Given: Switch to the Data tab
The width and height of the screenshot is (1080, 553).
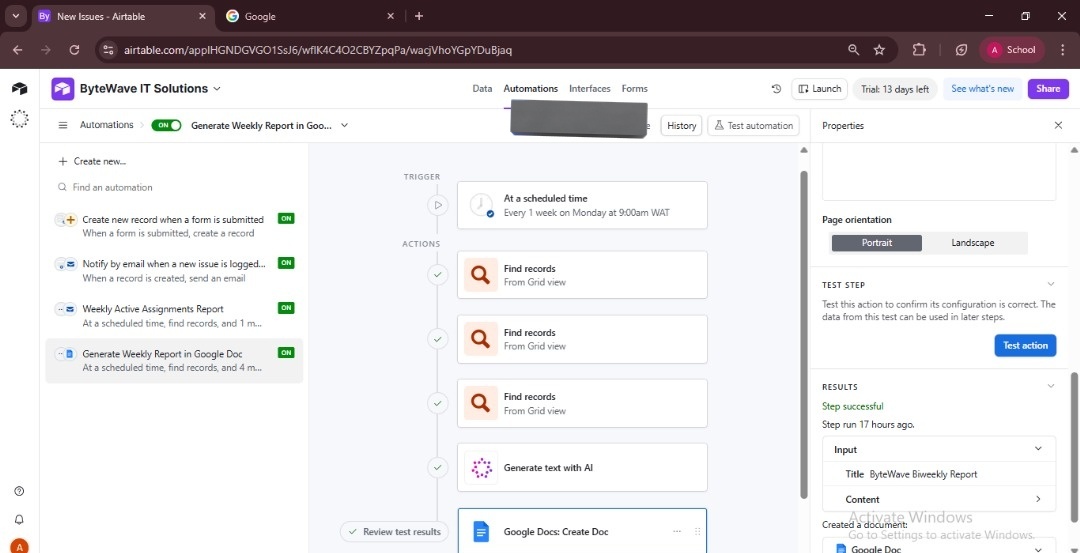Looking at the screenshot, I should 482,89.
